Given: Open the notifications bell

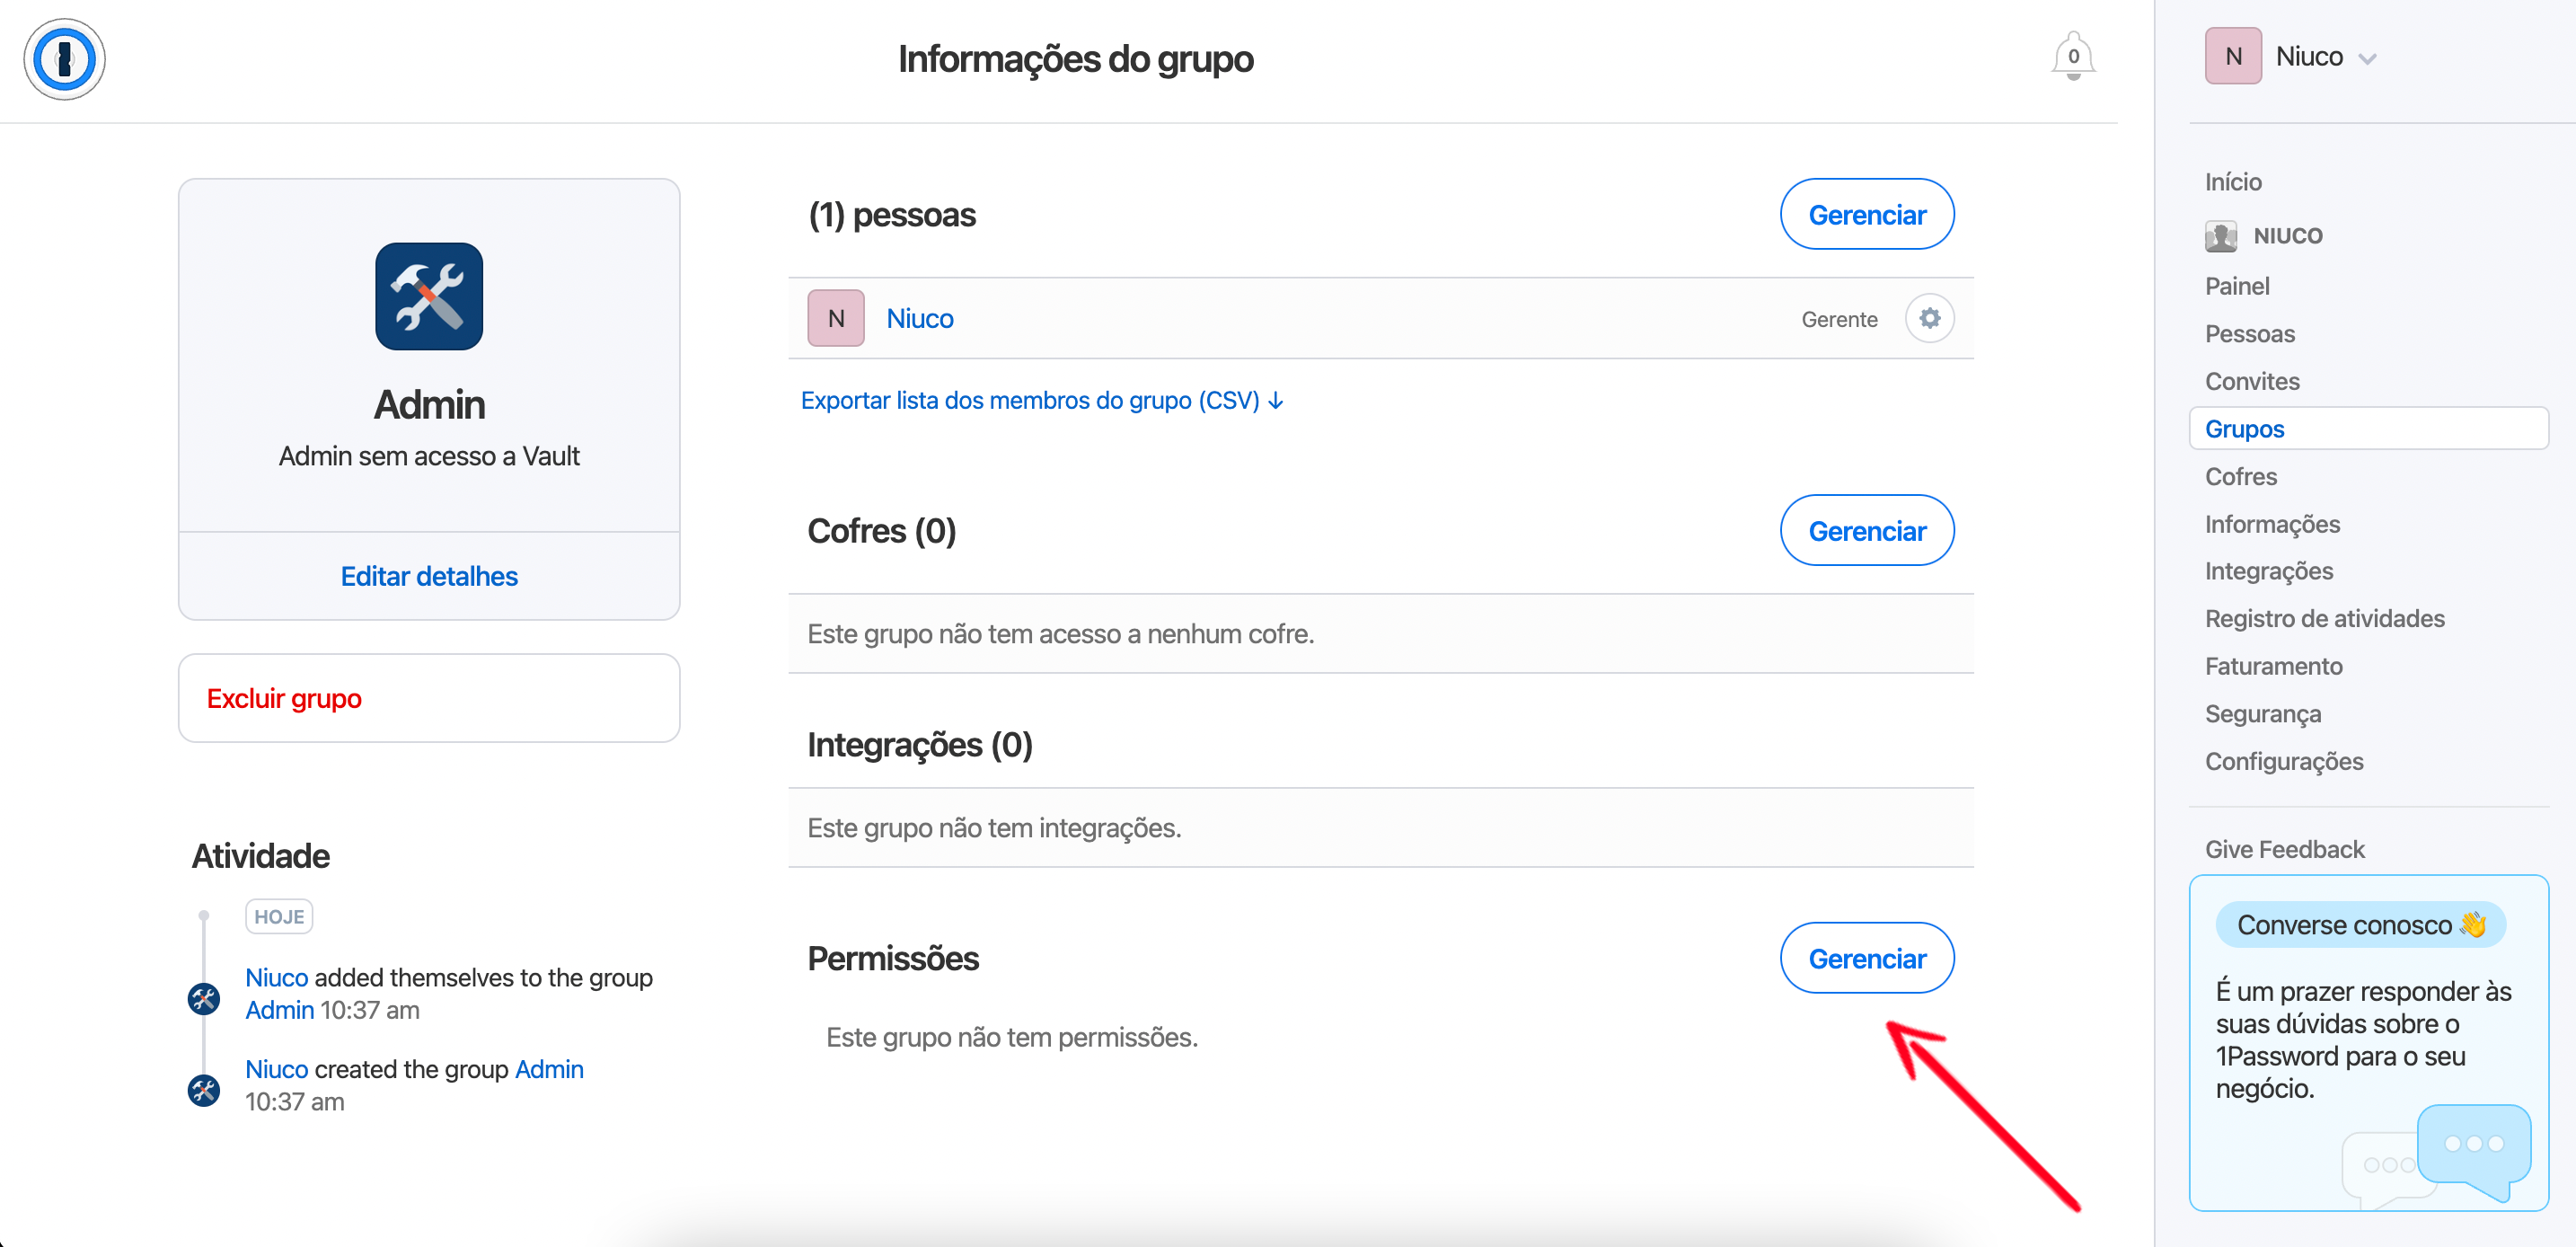Looking at the screenshot, I should 2072,57.
